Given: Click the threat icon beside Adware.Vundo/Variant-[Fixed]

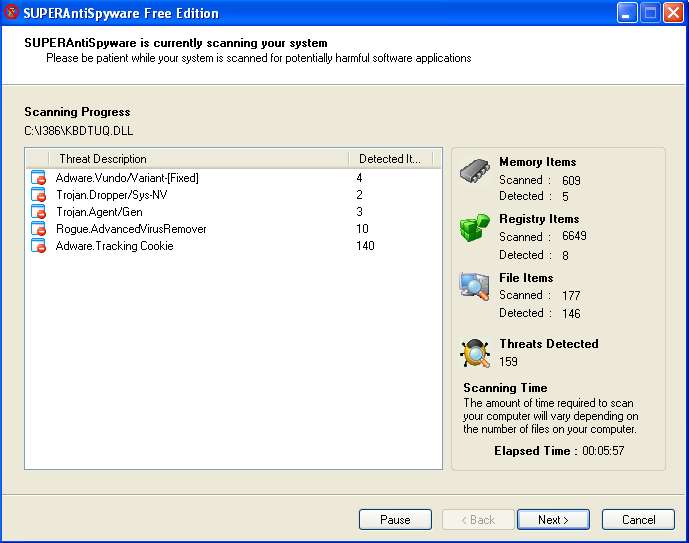Looking at the screenshot, I should click(39, 178).
